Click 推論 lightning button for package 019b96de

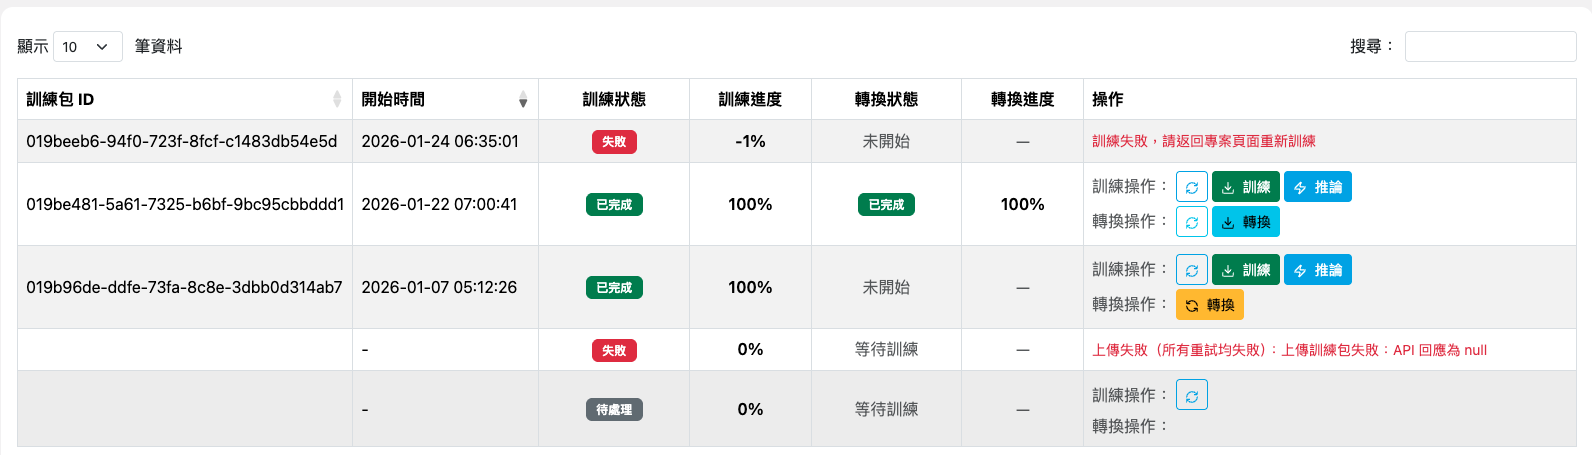tap(1318, 270)
